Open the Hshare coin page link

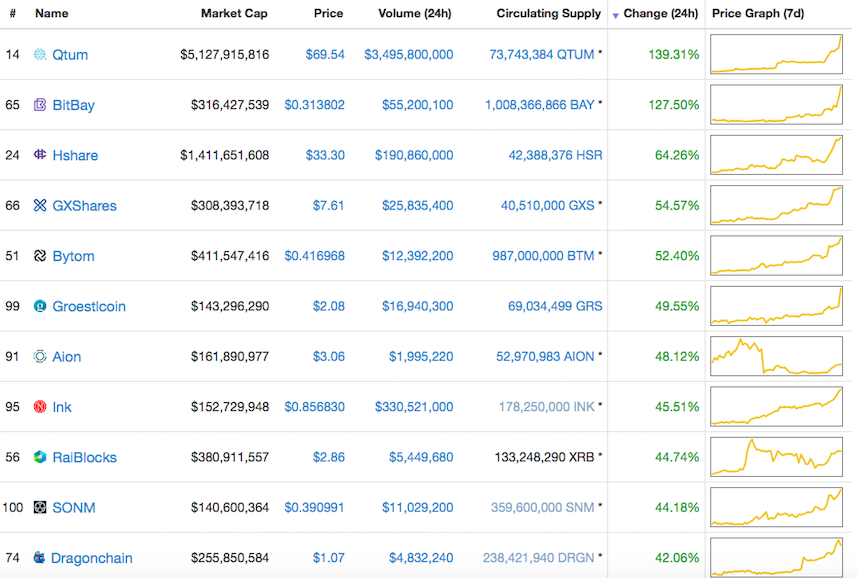click(75, 155)
